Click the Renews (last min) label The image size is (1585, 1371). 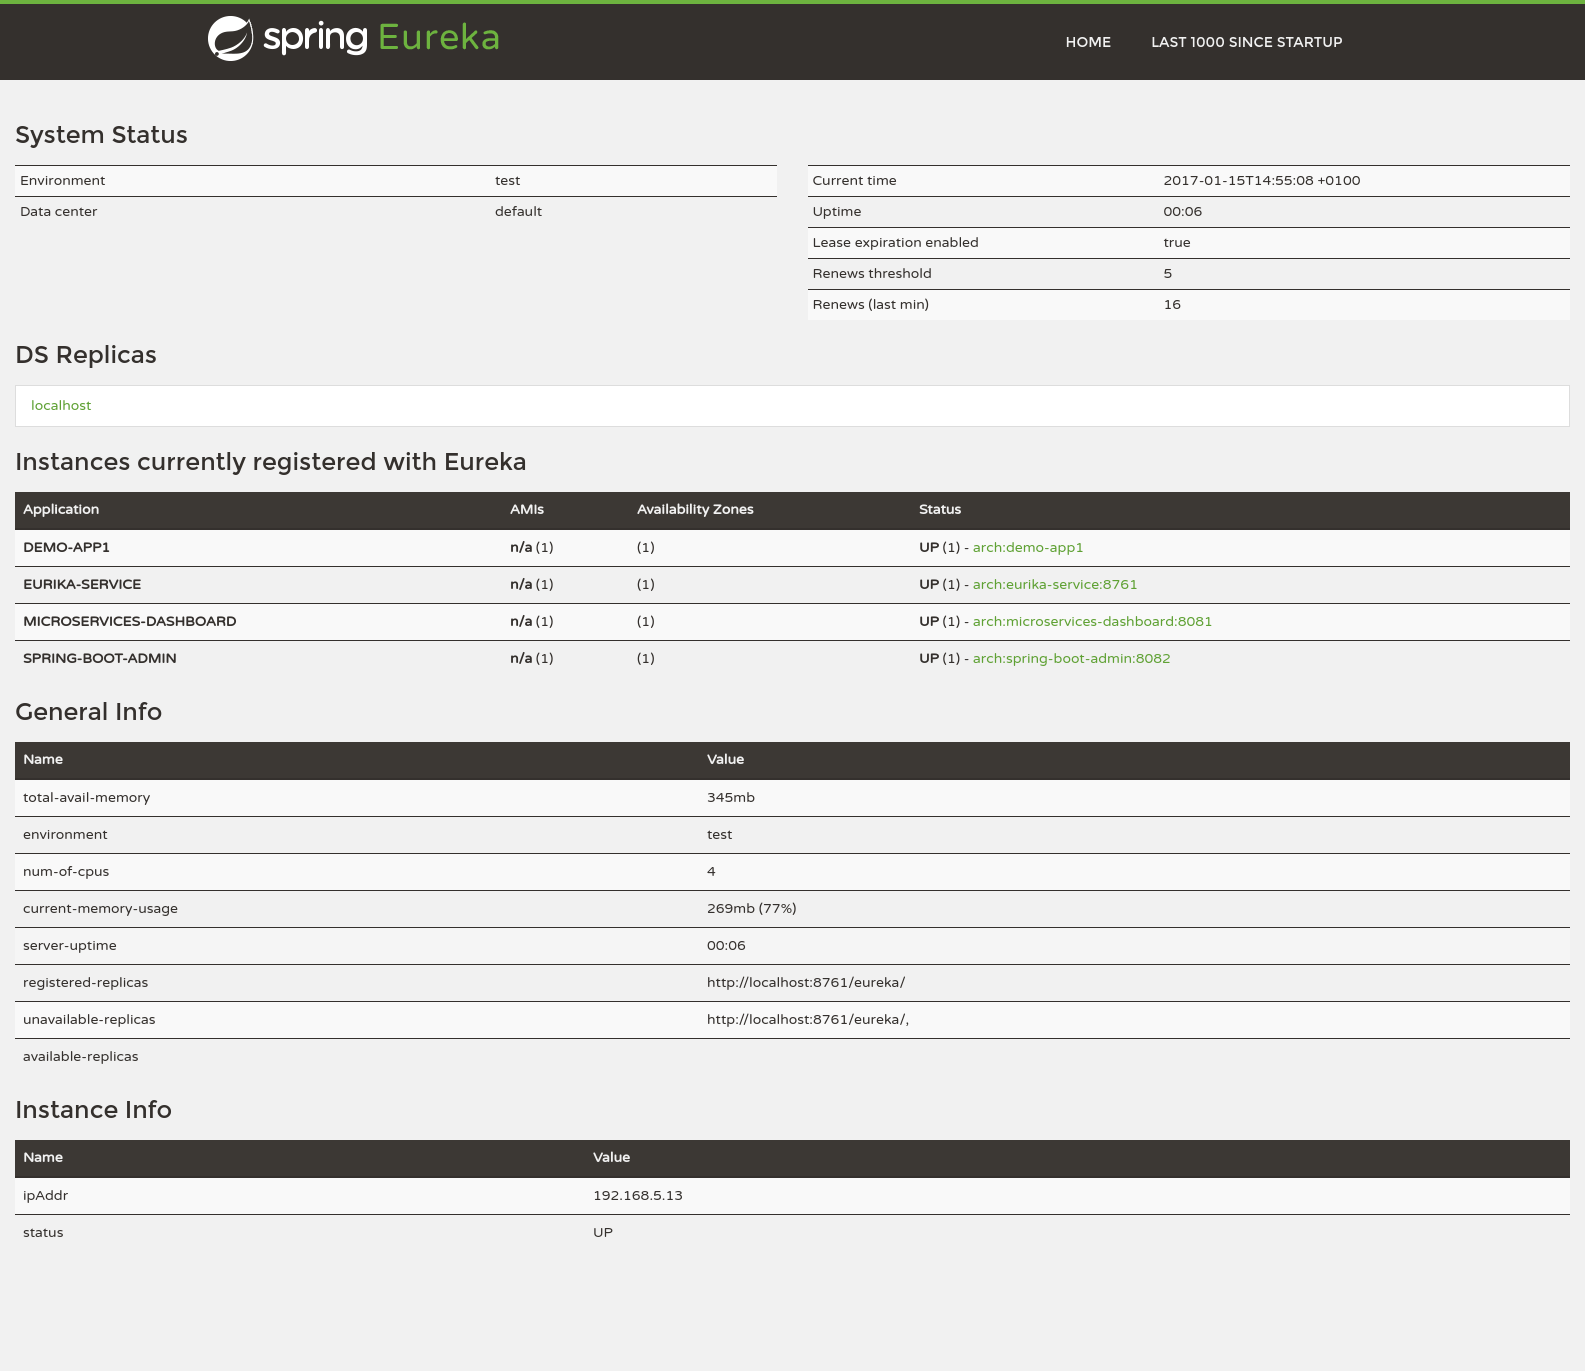871,304
